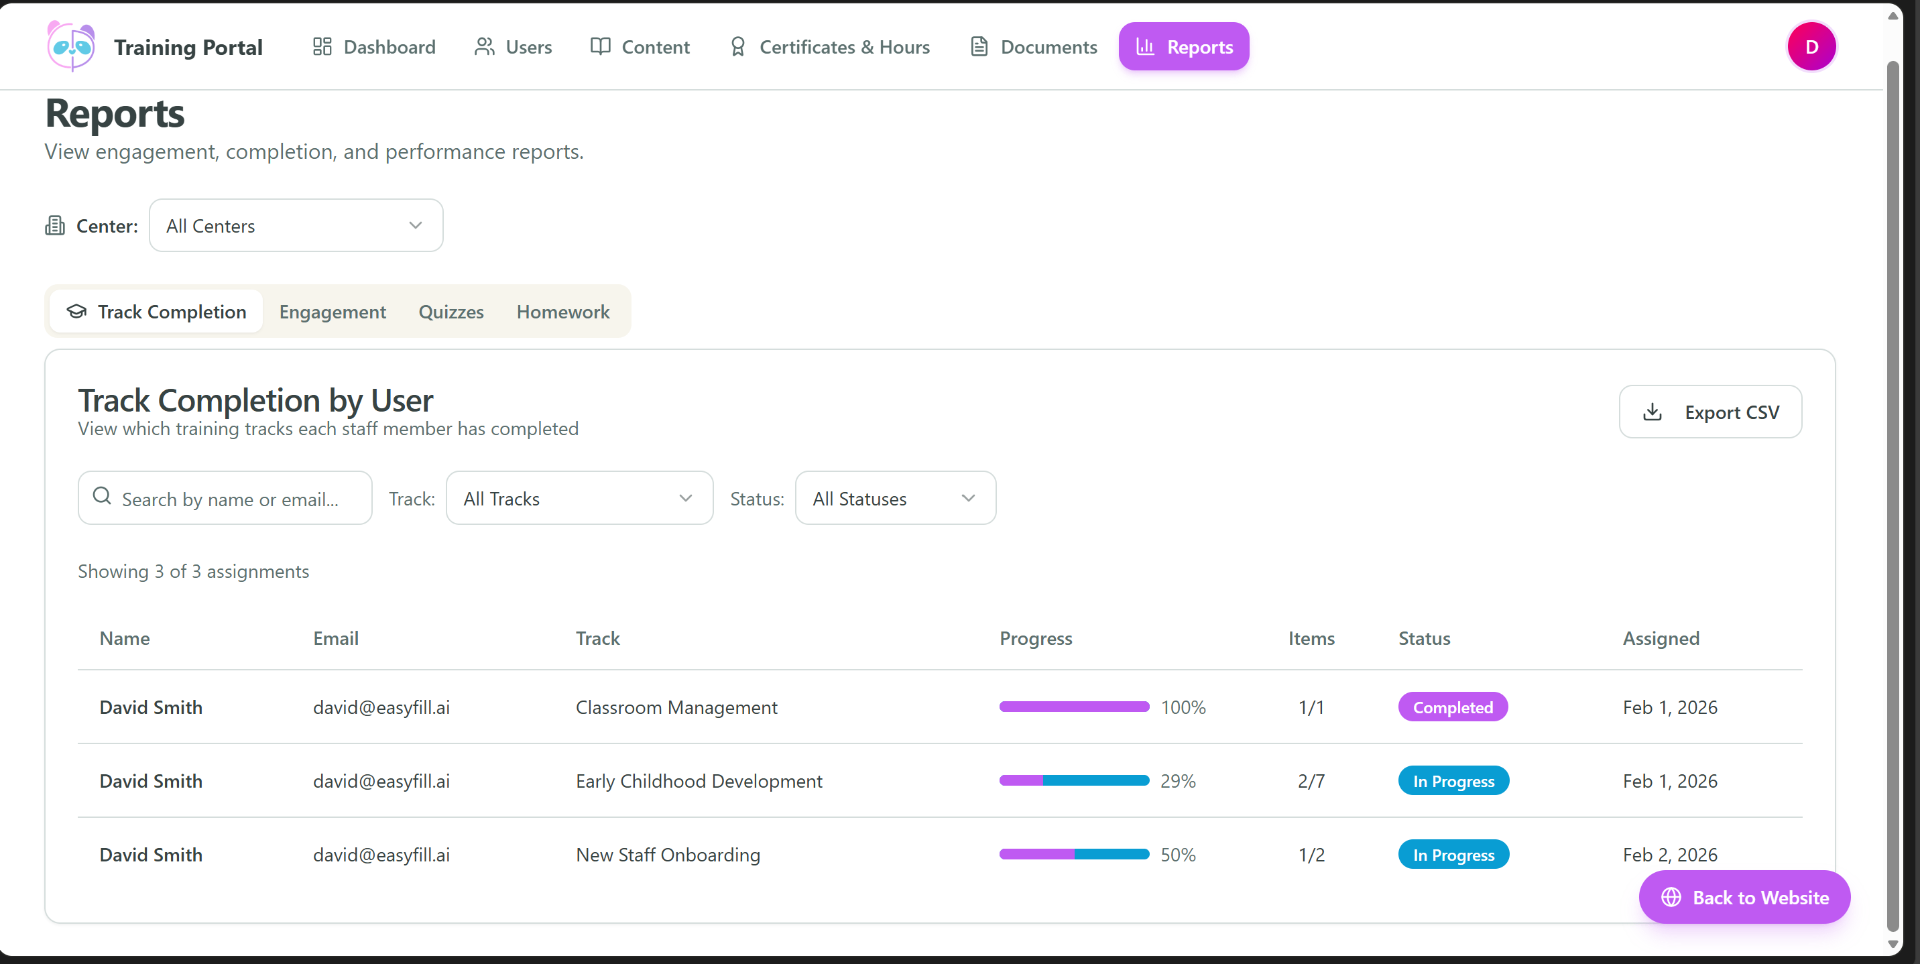
Task: Click the Training Portal panda logo
Action: tap(71, 46)
